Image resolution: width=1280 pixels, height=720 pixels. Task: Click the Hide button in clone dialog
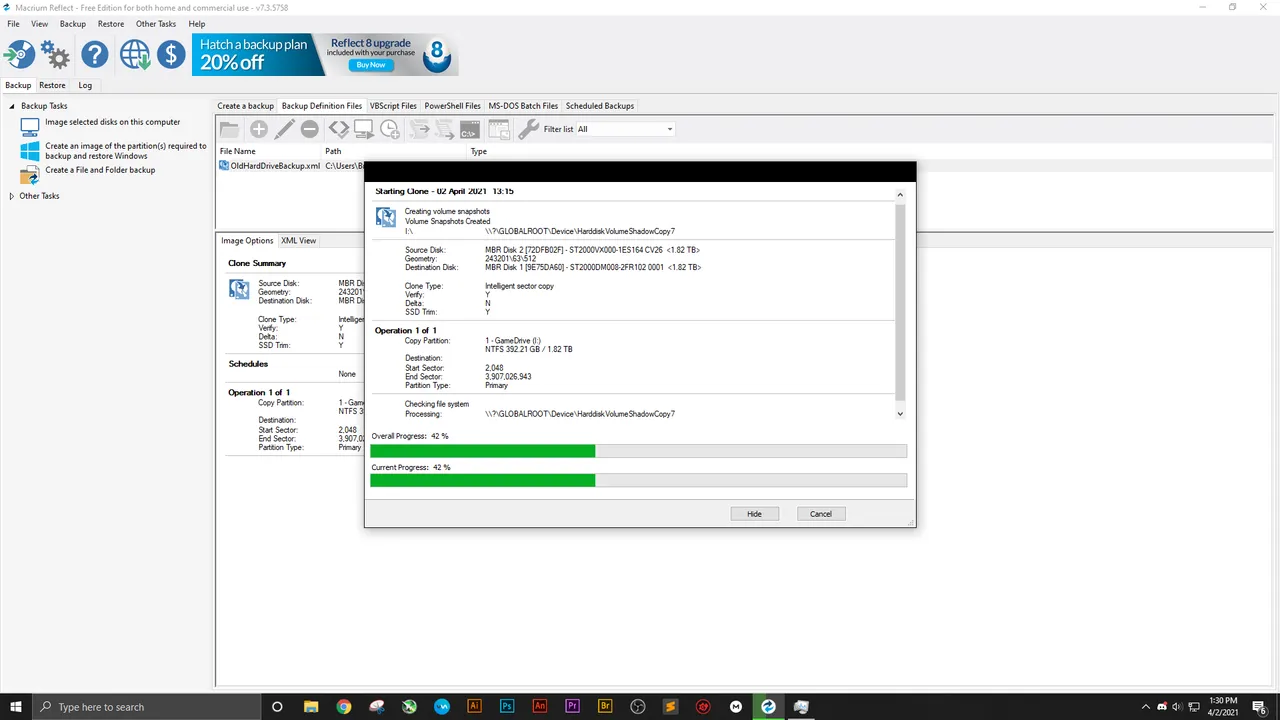coord(754,514)
